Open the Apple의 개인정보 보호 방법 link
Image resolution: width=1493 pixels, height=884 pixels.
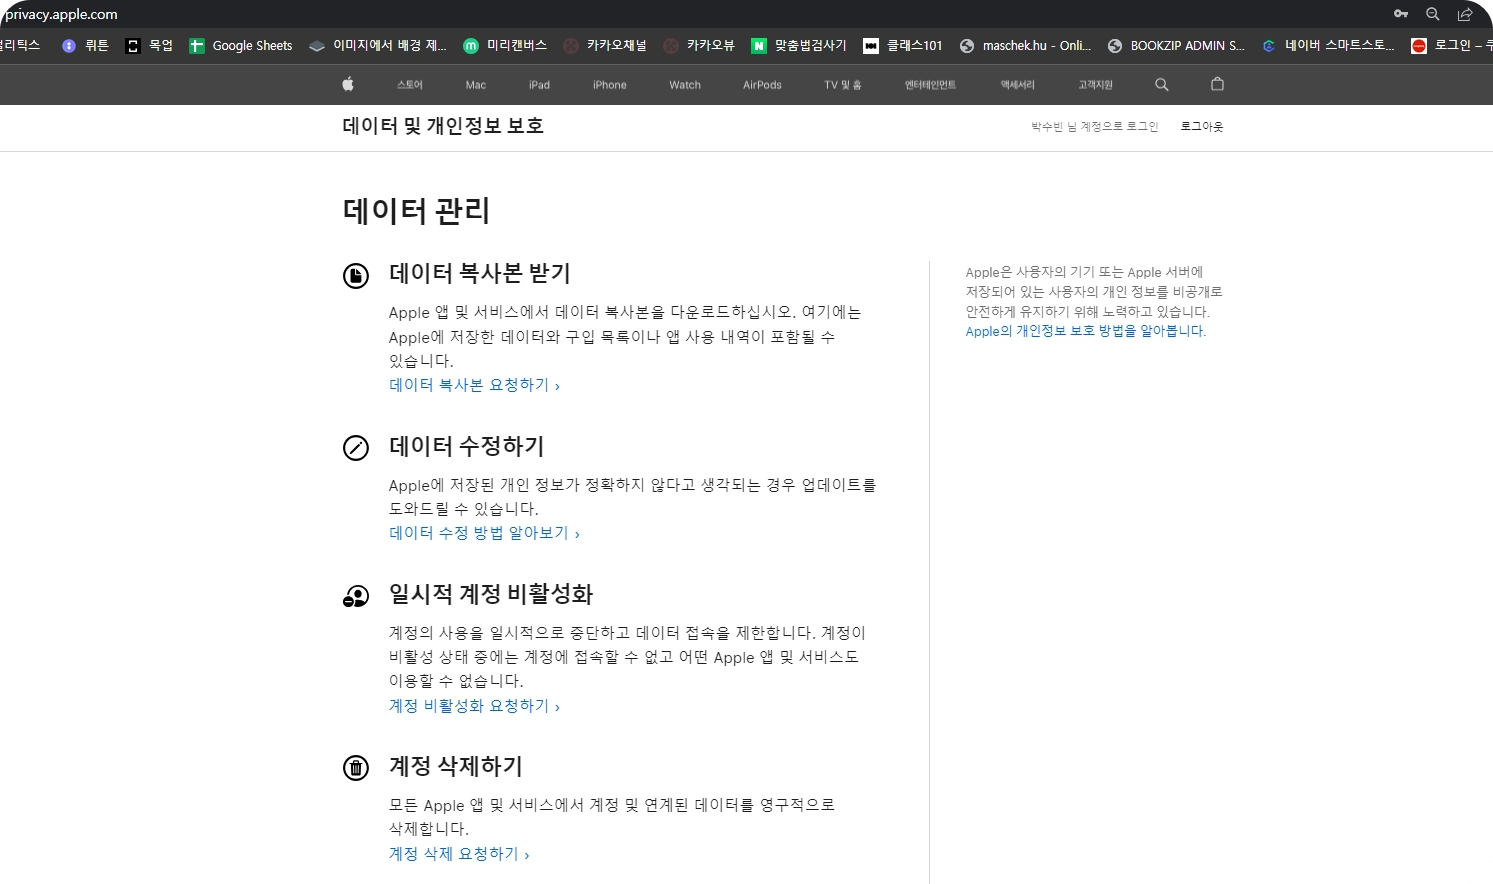click(1084, 331)
